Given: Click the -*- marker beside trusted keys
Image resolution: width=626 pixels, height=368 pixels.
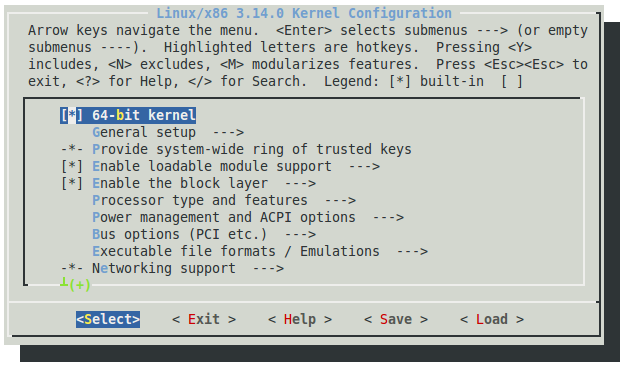Looking at the screenshot, I should click(x=72, y=149).
